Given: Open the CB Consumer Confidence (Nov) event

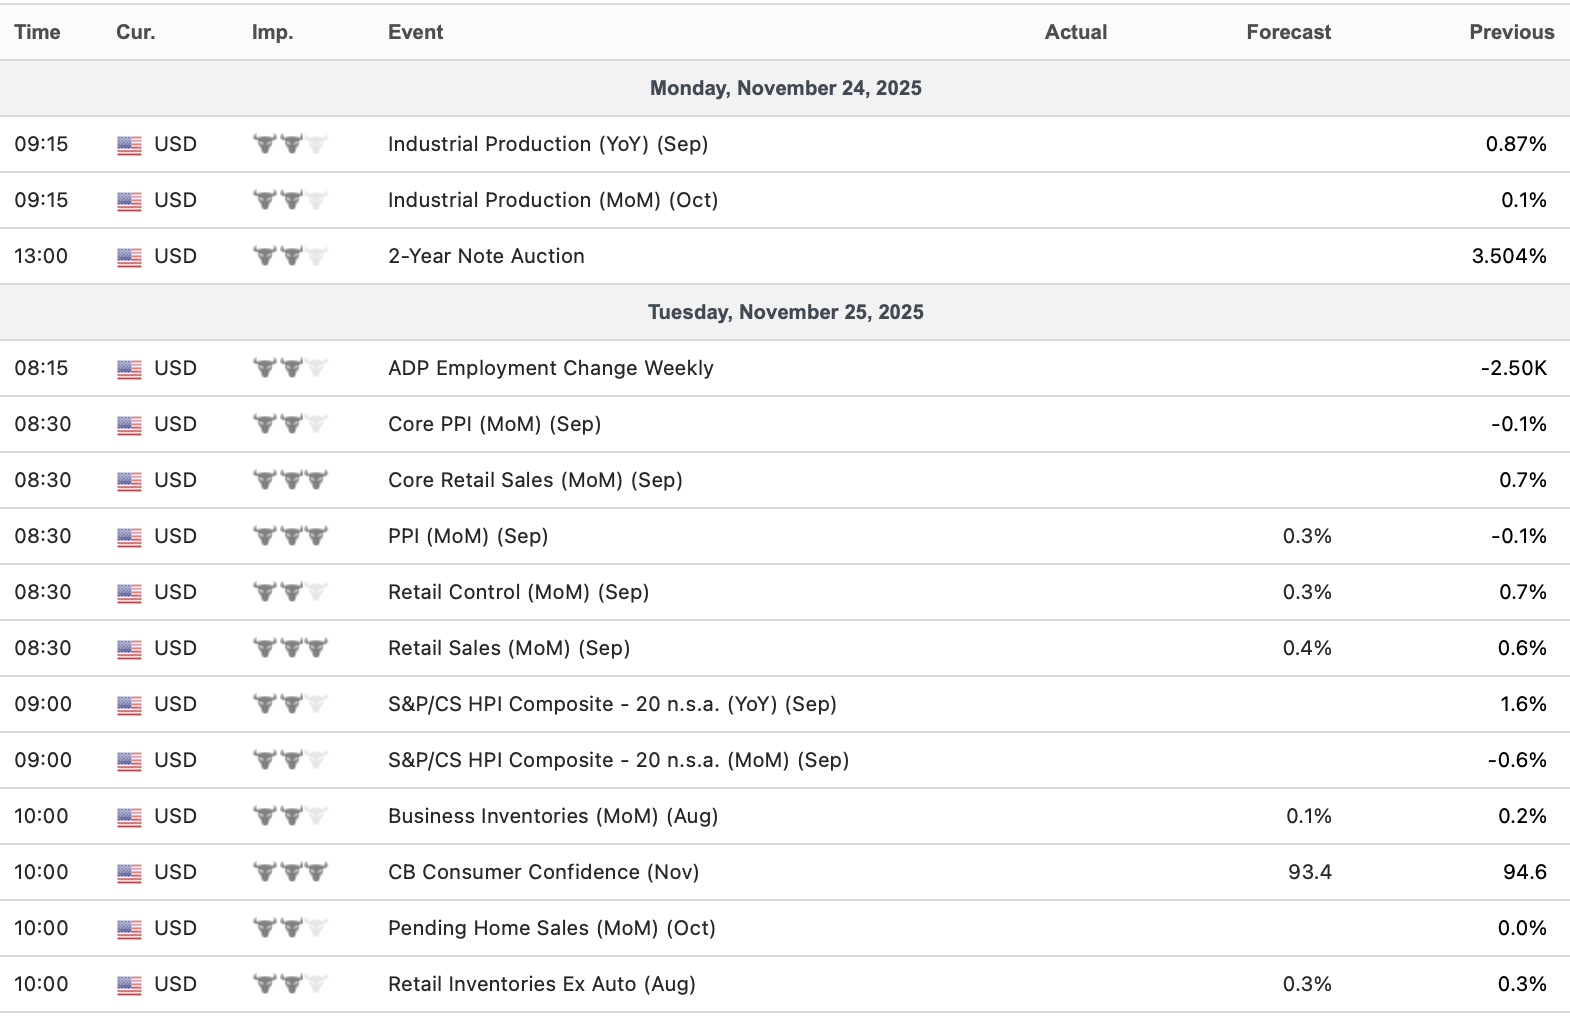Looking at the screenshot, I should click(543, 872).
